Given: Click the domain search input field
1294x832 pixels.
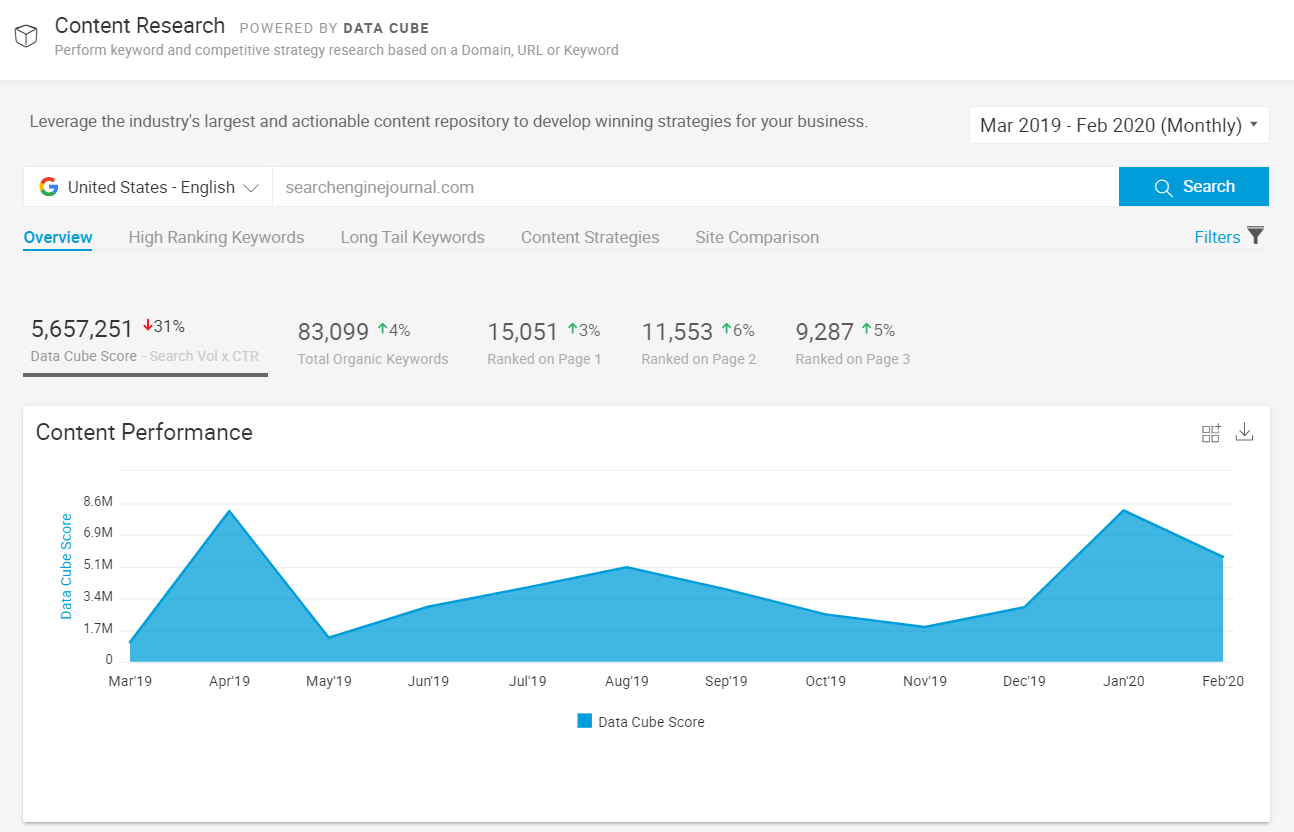Looking at the screenshot, I should coord(694,187).
